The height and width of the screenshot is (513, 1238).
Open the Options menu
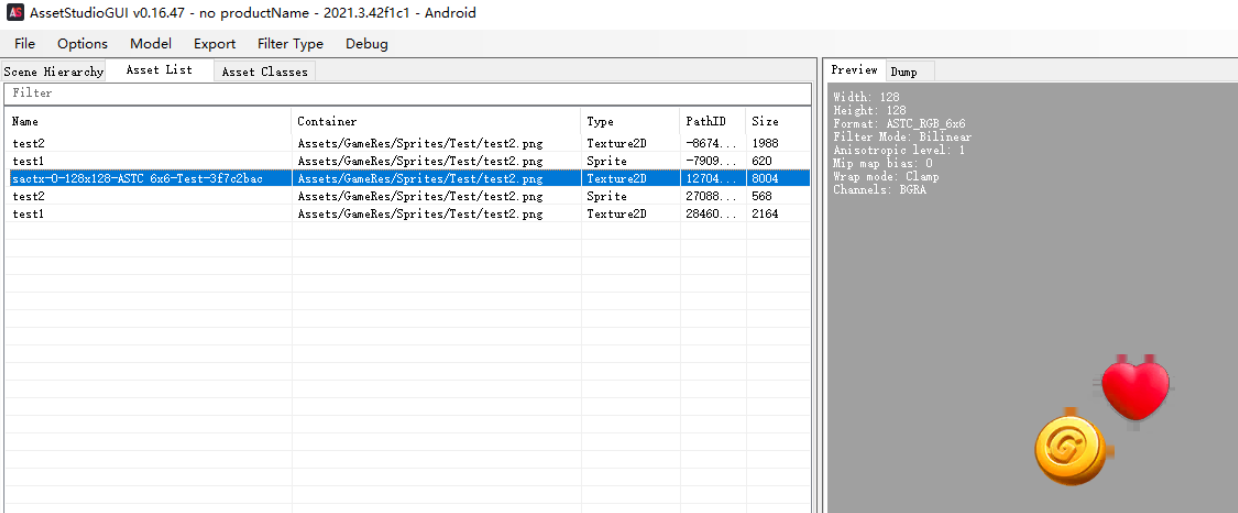pyautogui.click(x=82, y=44)
